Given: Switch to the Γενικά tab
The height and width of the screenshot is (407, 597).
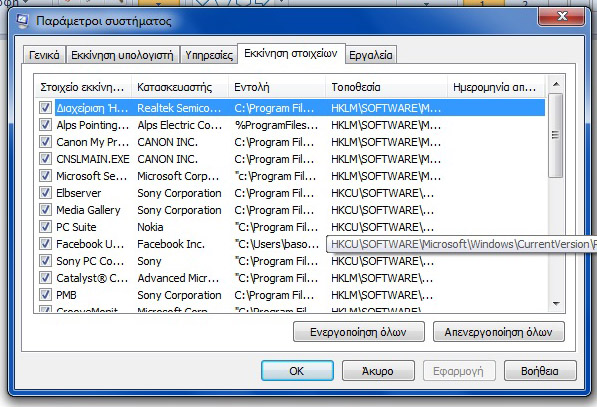Looking at the screenshot, I should 44,55.
